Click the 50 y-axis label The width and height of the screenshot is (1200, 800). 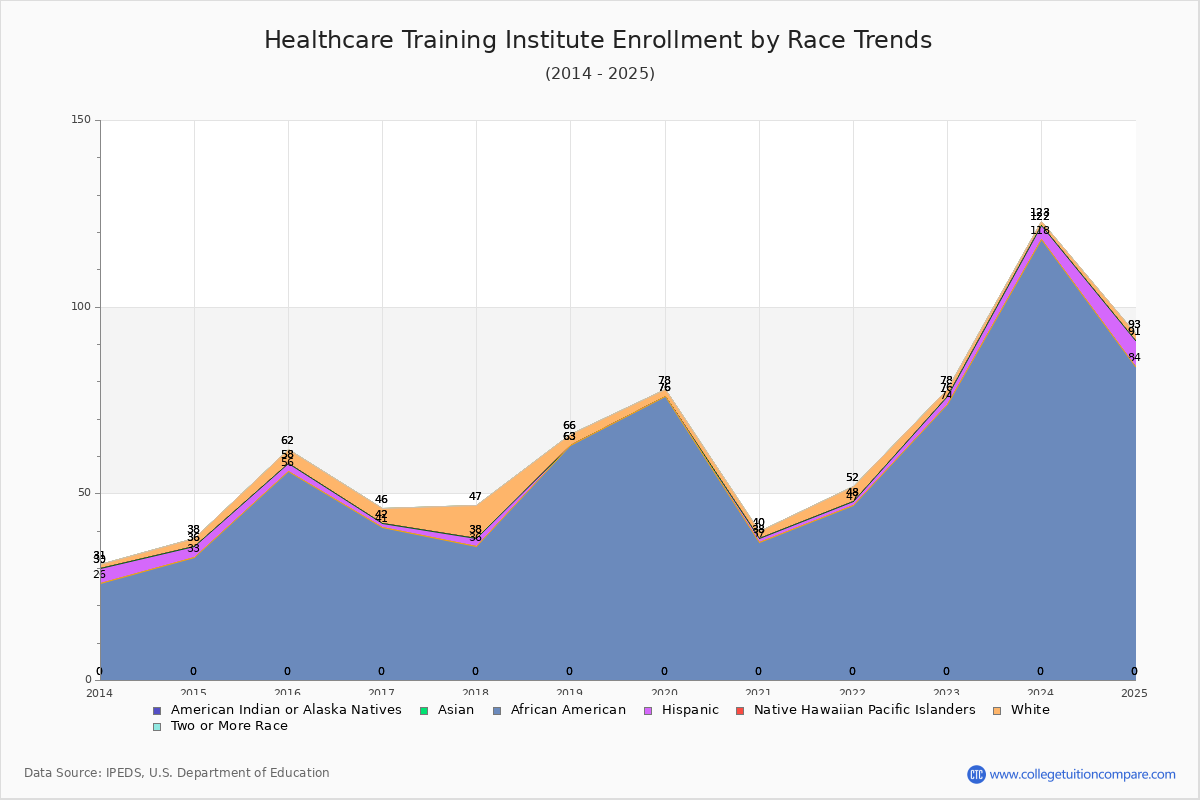(x=85, y=493)
